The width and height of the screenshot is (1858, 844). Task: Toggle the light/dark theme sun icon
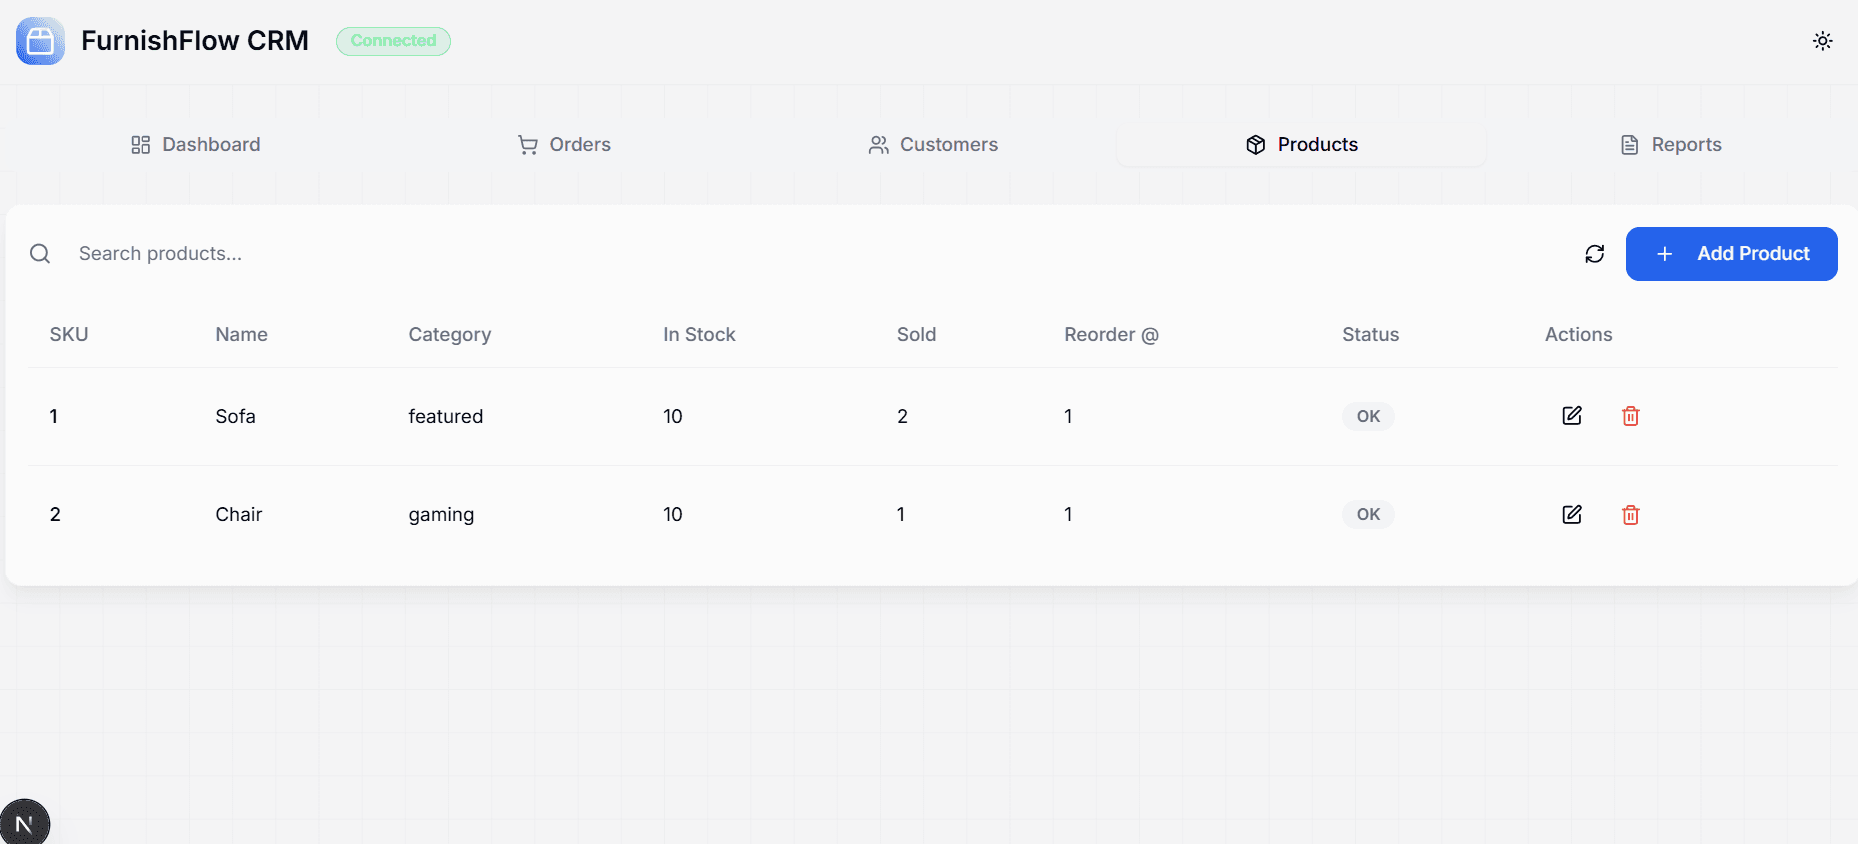point(1823,41)
